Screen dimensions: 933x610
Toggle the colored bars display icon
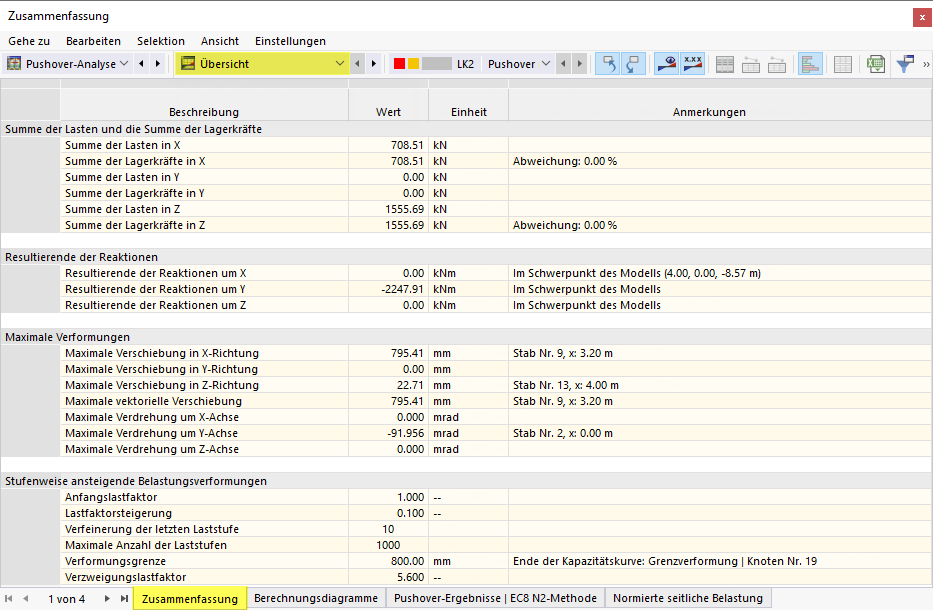point(810,64)
